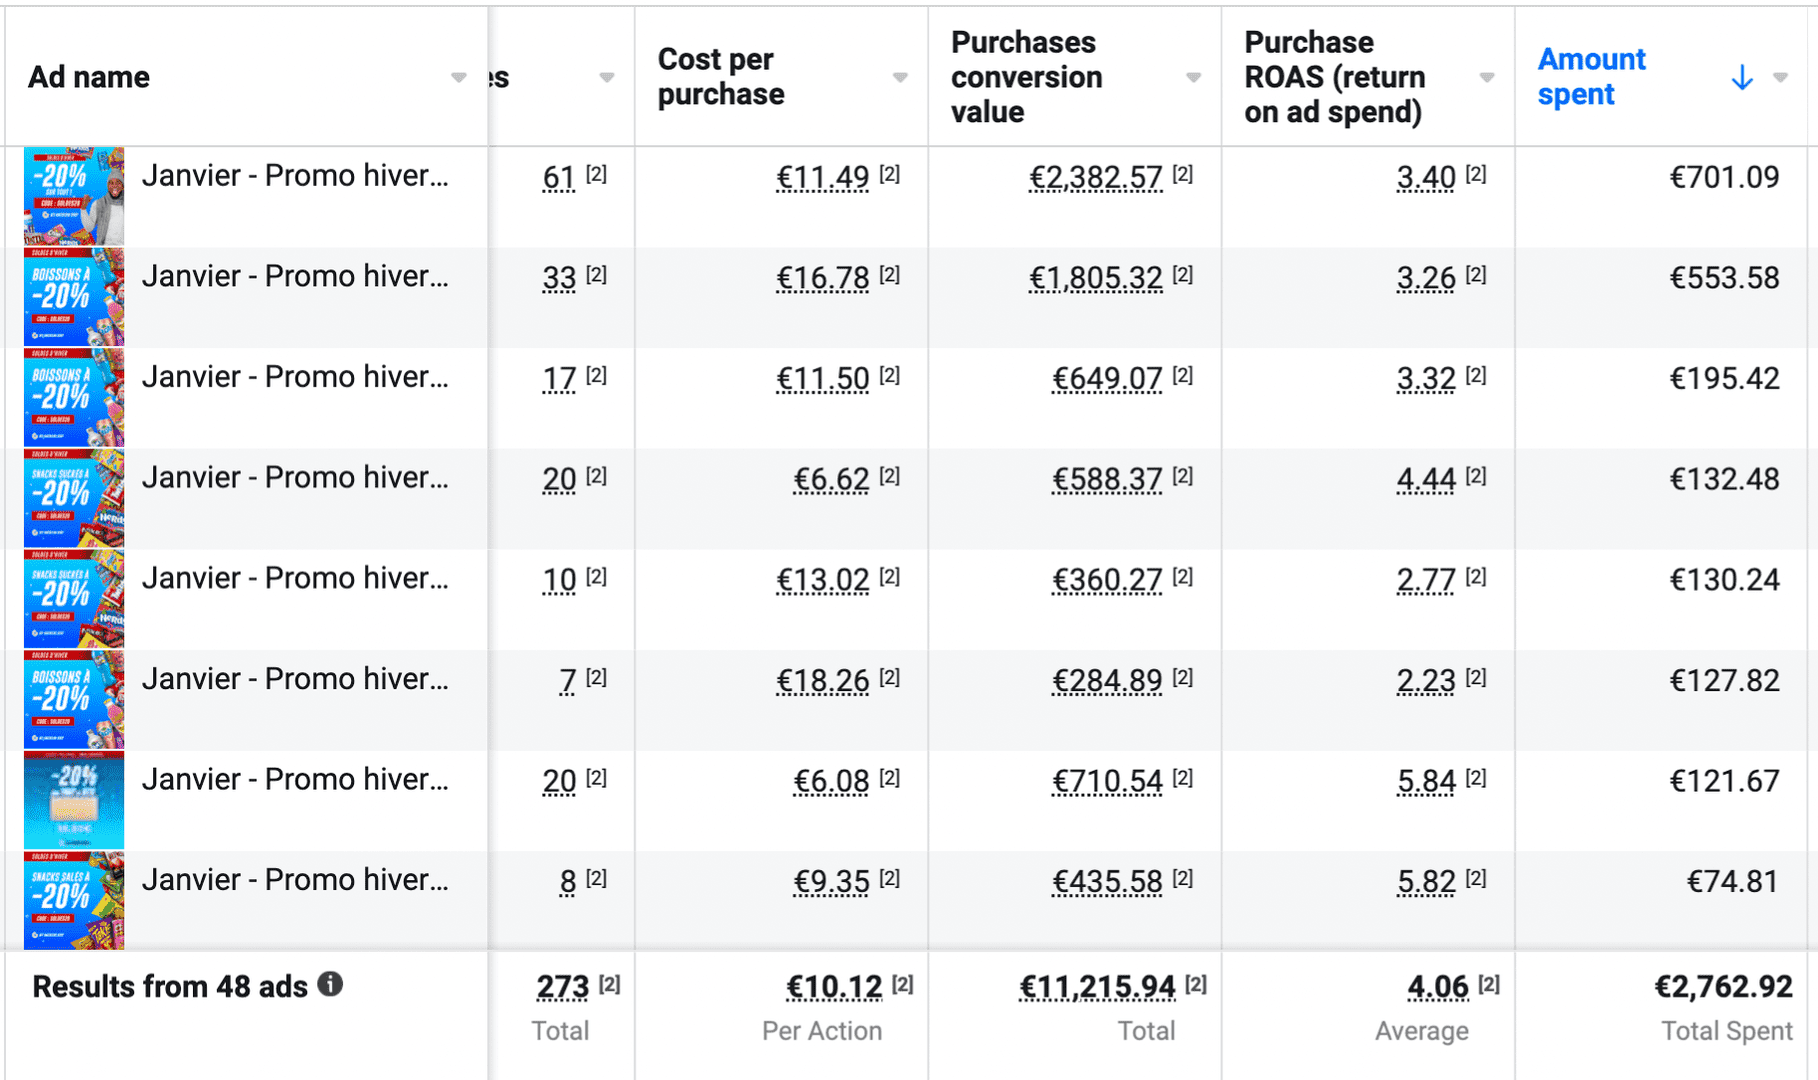The width and height of the screenshot is (1818, 1080).
Task: Click the footnote [2] next to 61 purchases
Action: coord(596,174)
